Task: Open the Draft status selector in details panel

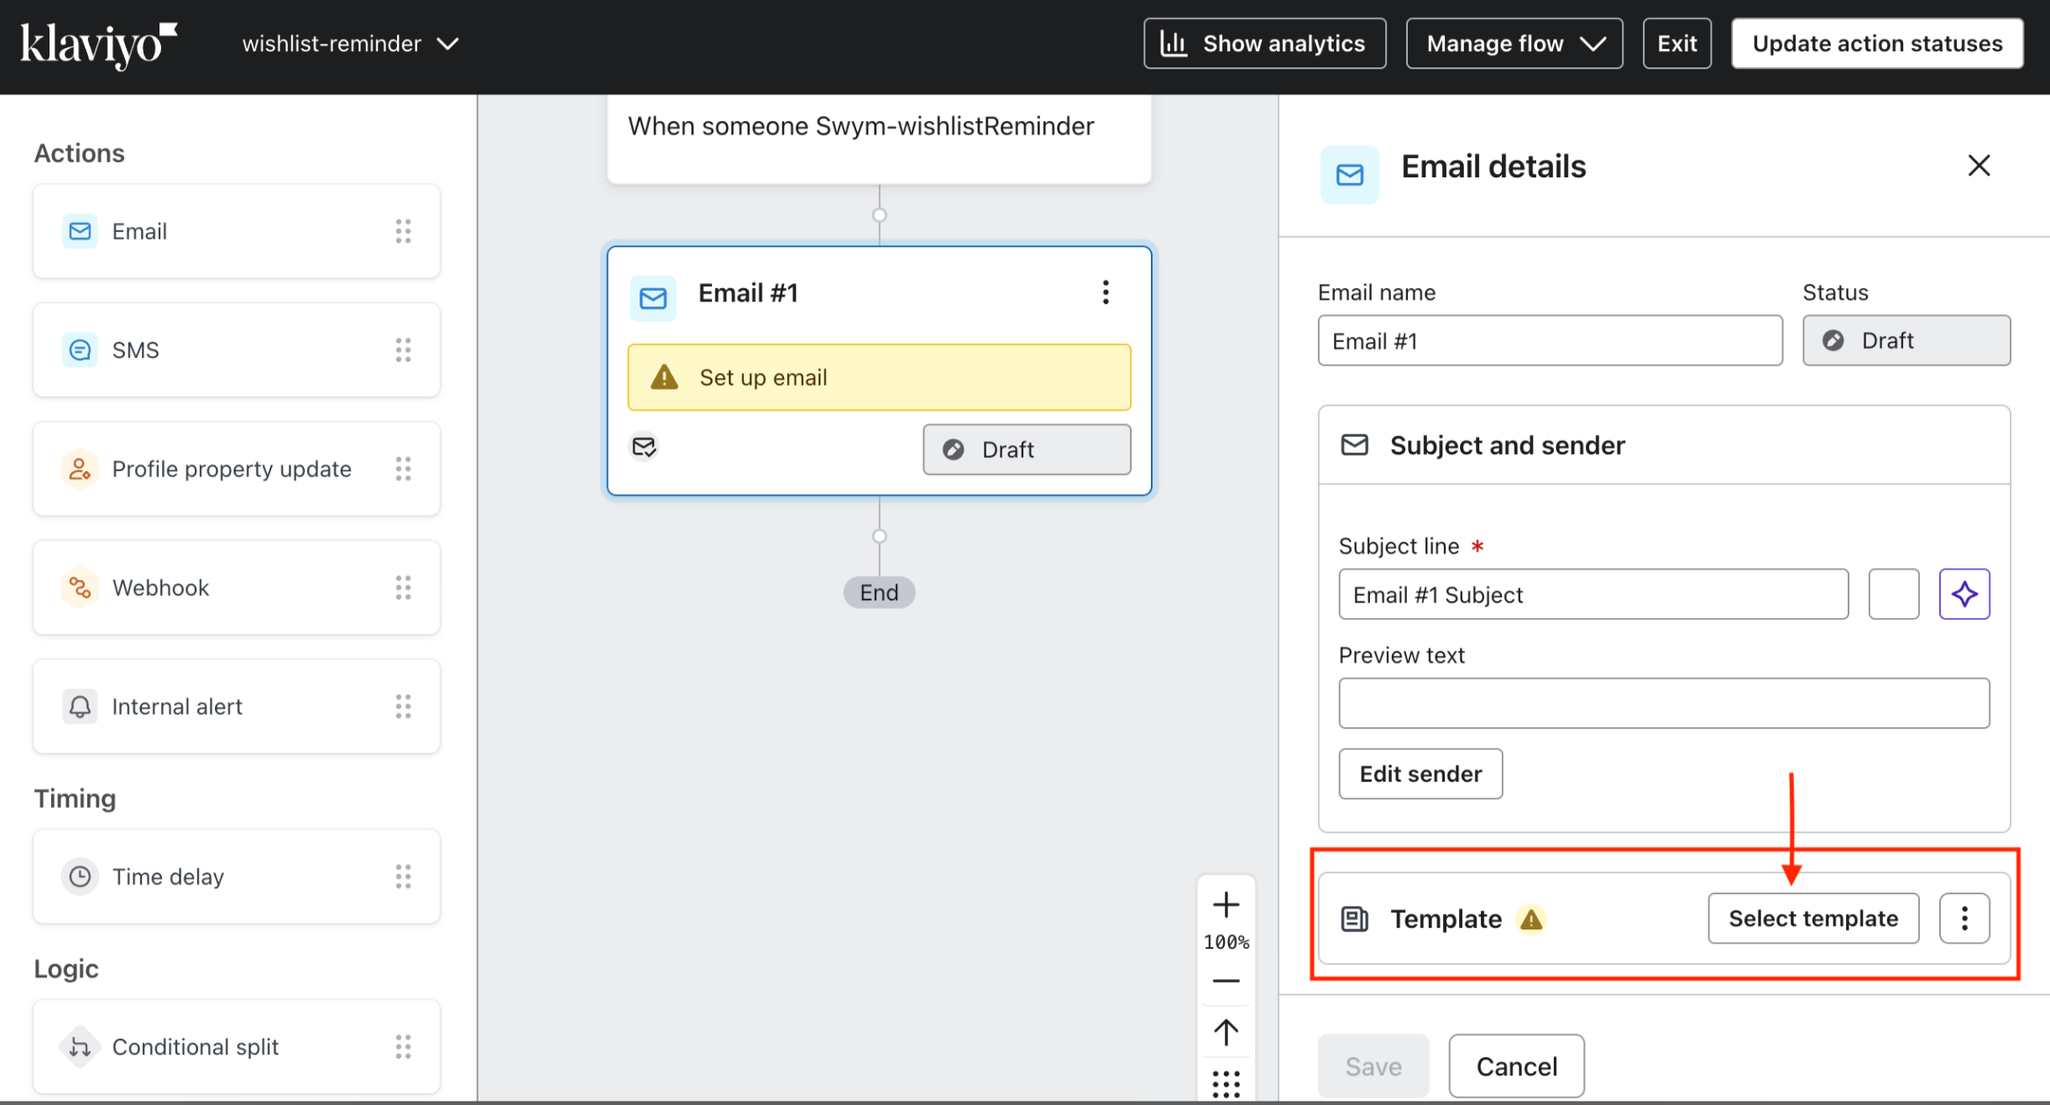Action: (1906, 341)
